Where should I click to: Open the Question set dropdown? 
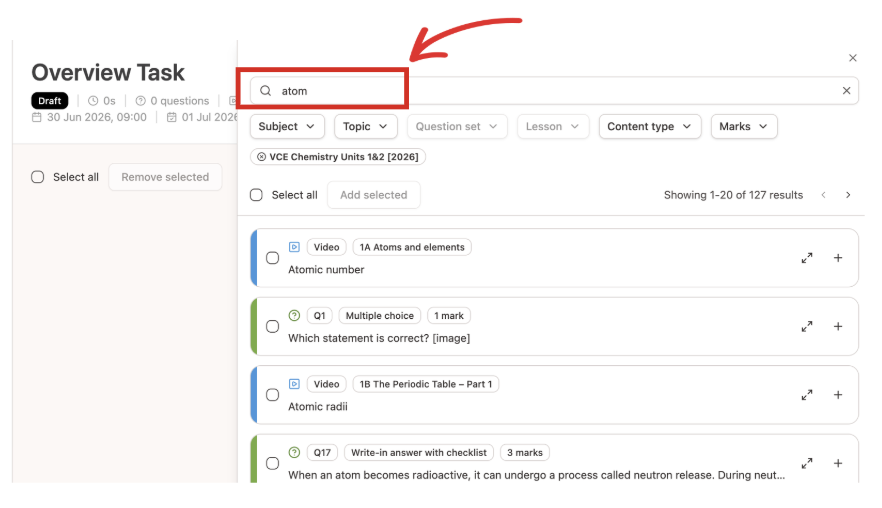click(457, 127)
